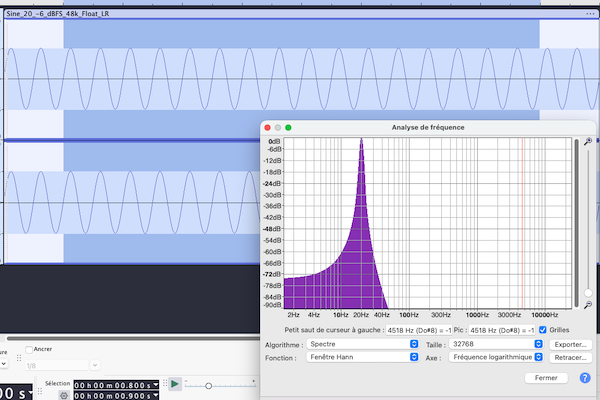The height and width of the screenshot is (400, 600).
Task: Click zoom-in magnifier in Analyse de fréquence
Action: (x=588, y=141)
